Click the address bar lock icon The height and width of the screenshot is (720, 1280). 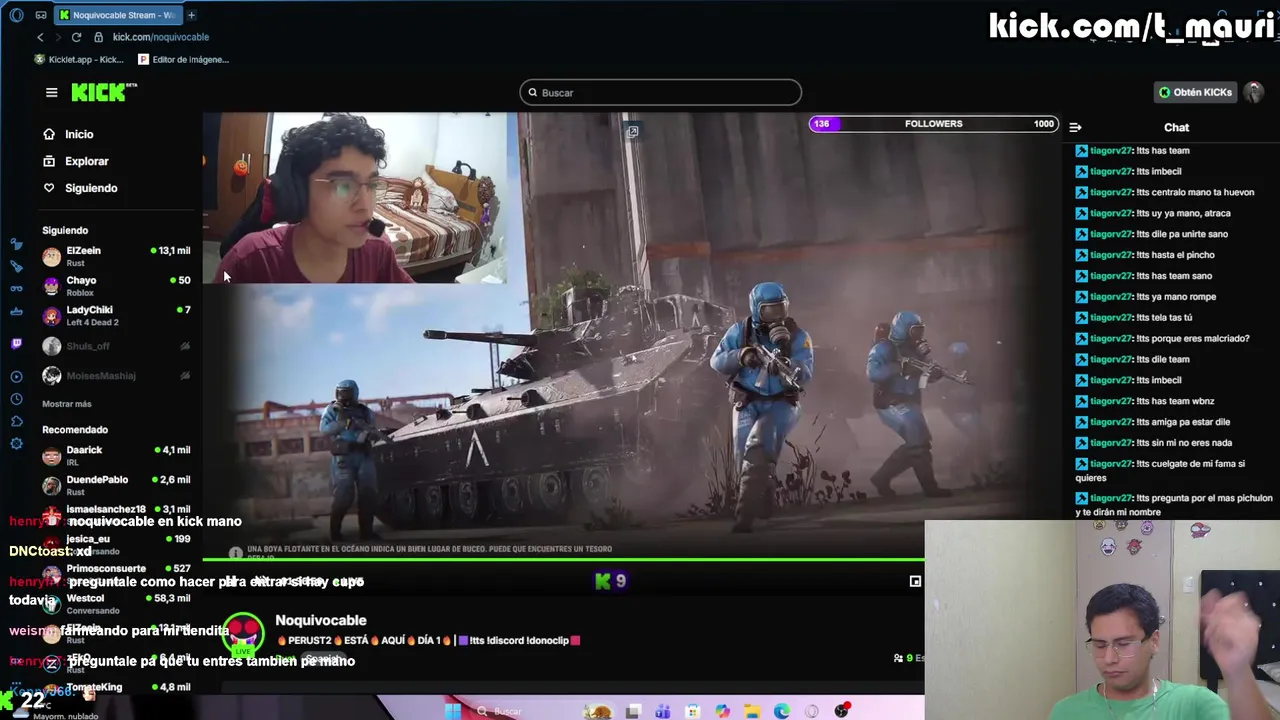click(x=98, y=37)
